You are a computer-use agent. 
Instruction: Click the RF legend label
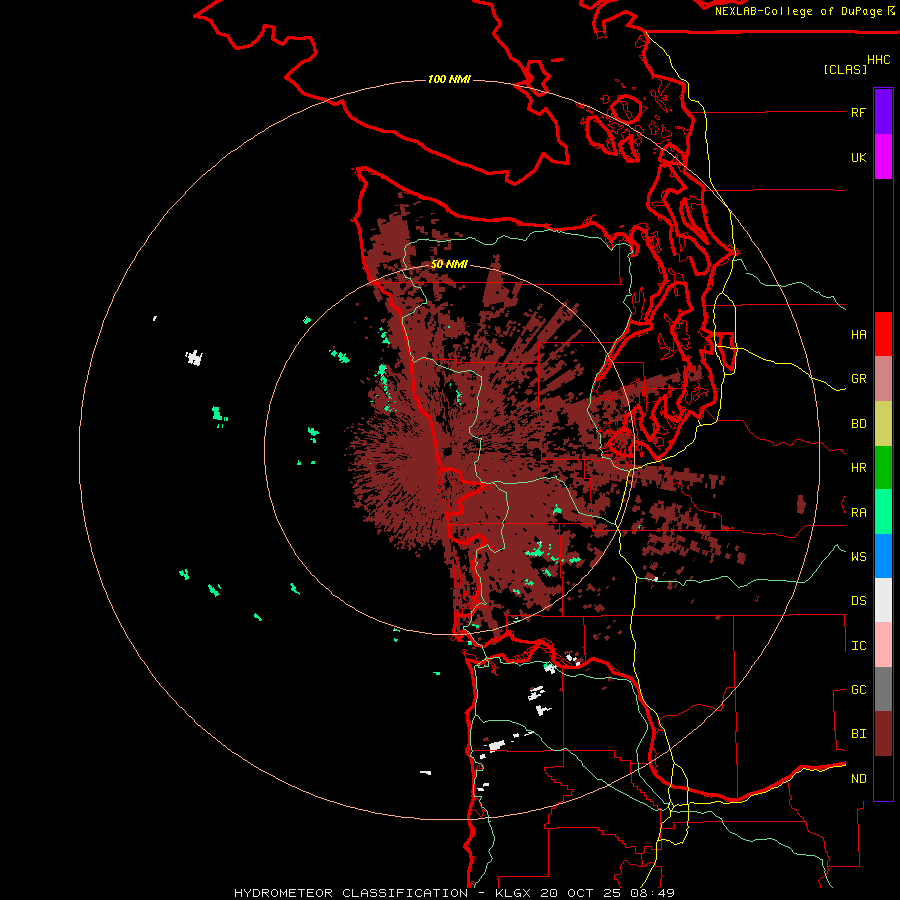(858, 112)
